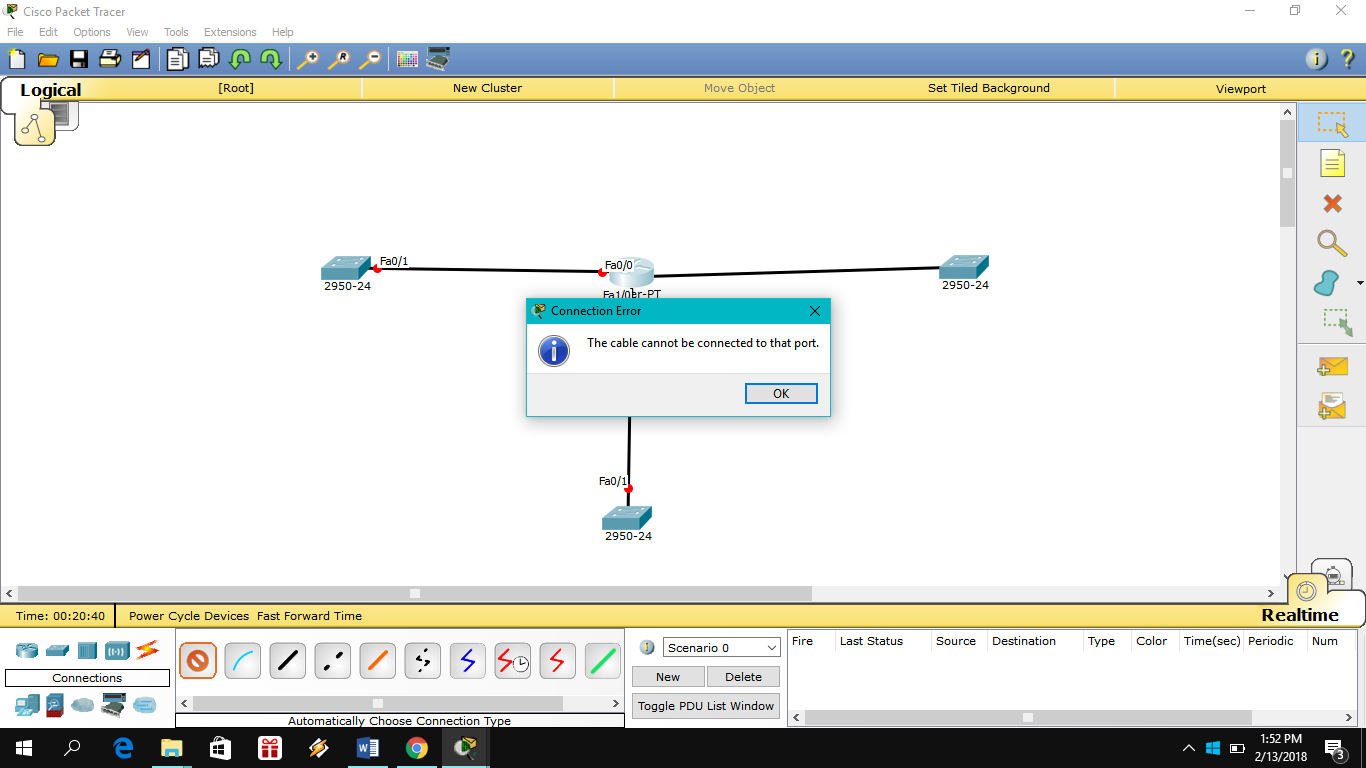The height and width of the screenshot is (768, 1366).
Task: Pick the light blue Console cable
Action: pyautogui.click(x=242, y=660)
